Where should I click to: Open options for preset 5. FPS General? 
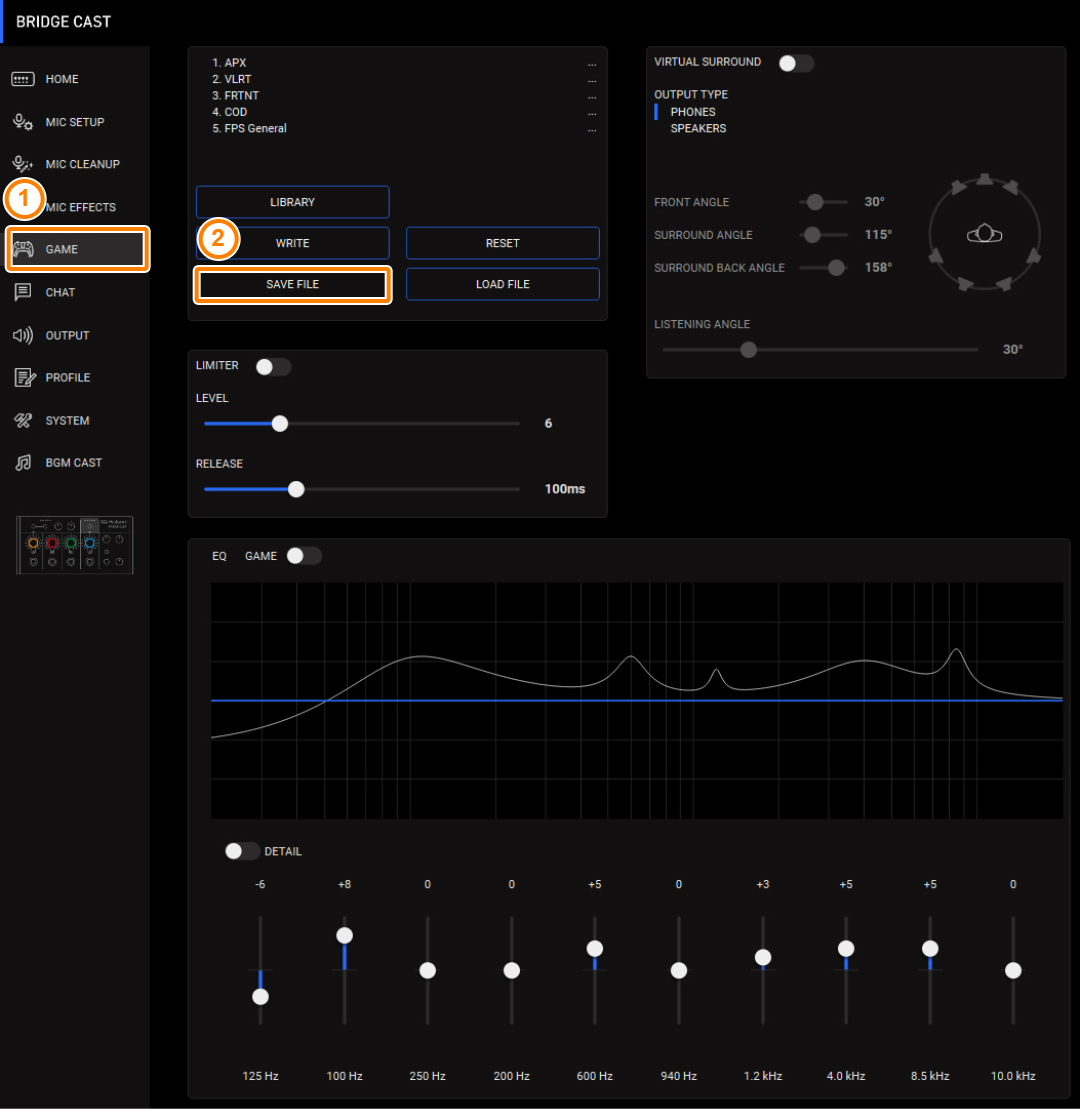click(592, 129)
